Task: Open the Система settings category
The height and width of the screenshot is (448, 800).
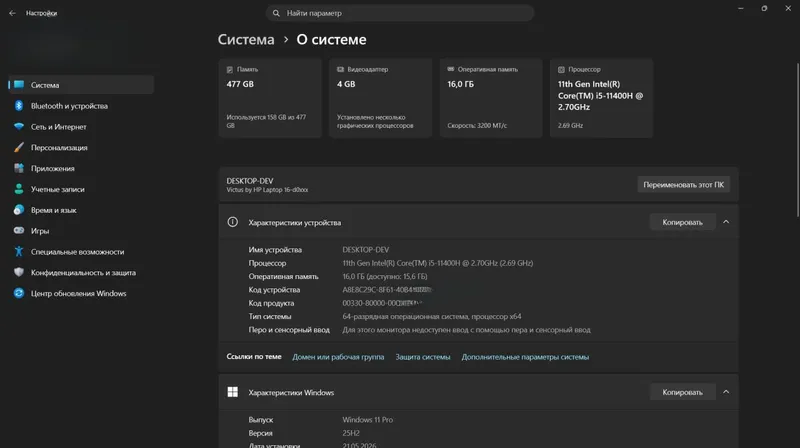Action: click(81, 85)
